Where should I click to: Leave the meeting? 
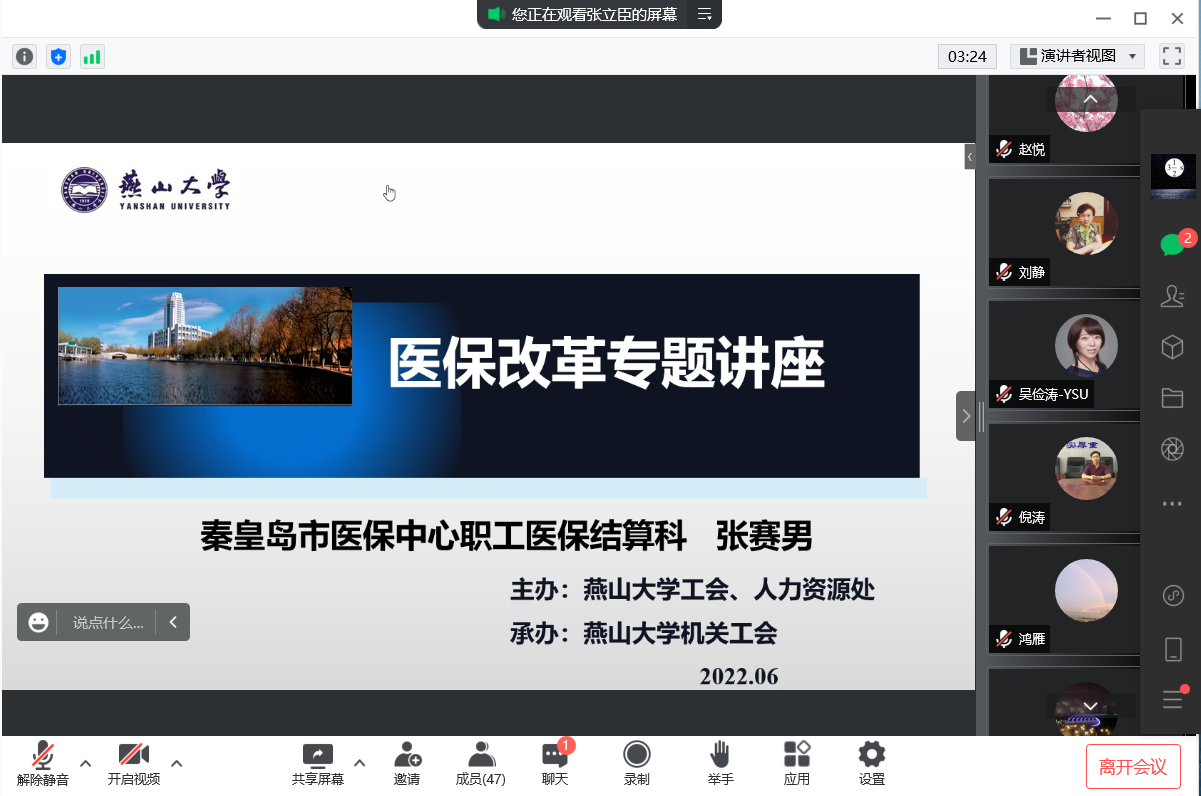point(1133,767)
